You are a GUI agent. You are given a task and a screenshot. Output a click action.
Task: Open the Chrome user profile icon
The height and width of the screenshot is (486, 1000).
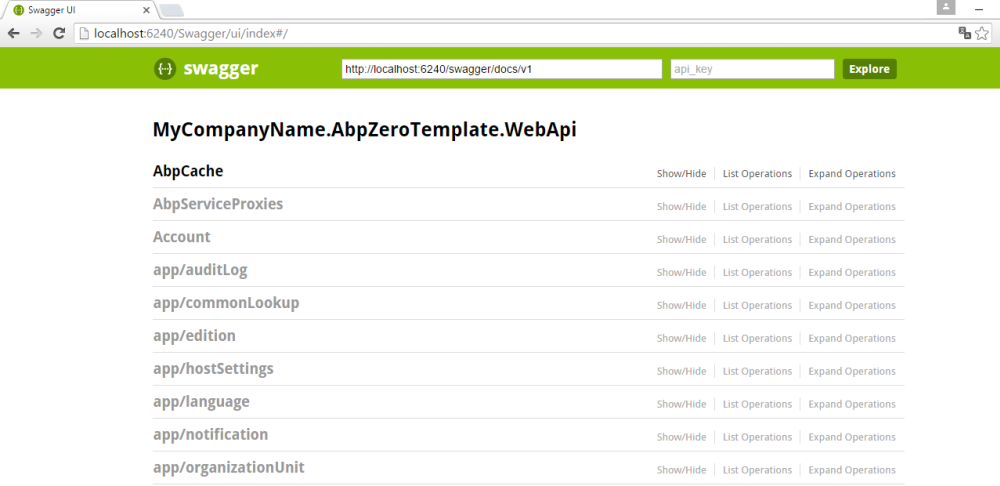point(946,7)
